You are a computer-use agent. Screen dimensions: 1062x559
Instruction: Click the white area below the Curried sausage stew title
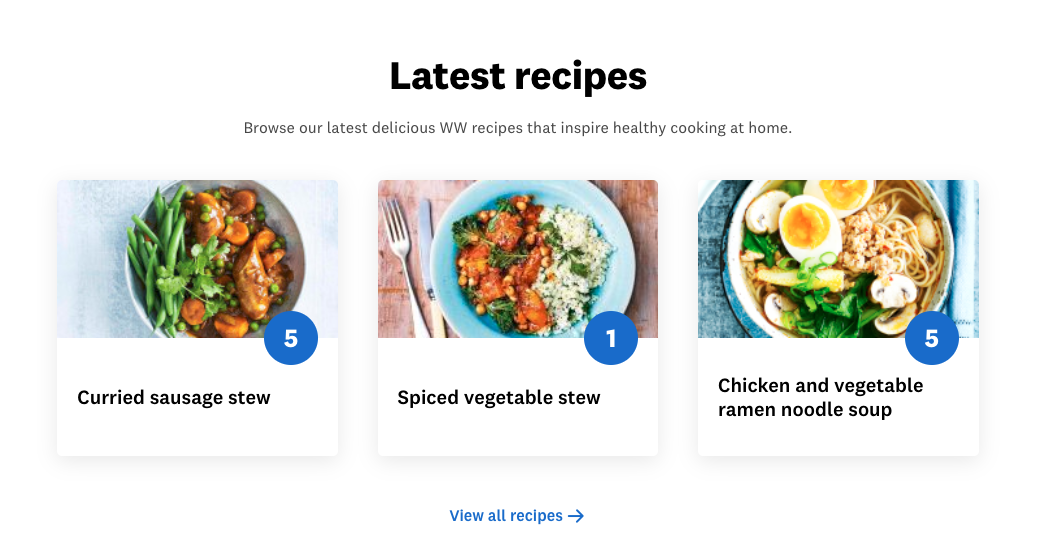[197, 435]
